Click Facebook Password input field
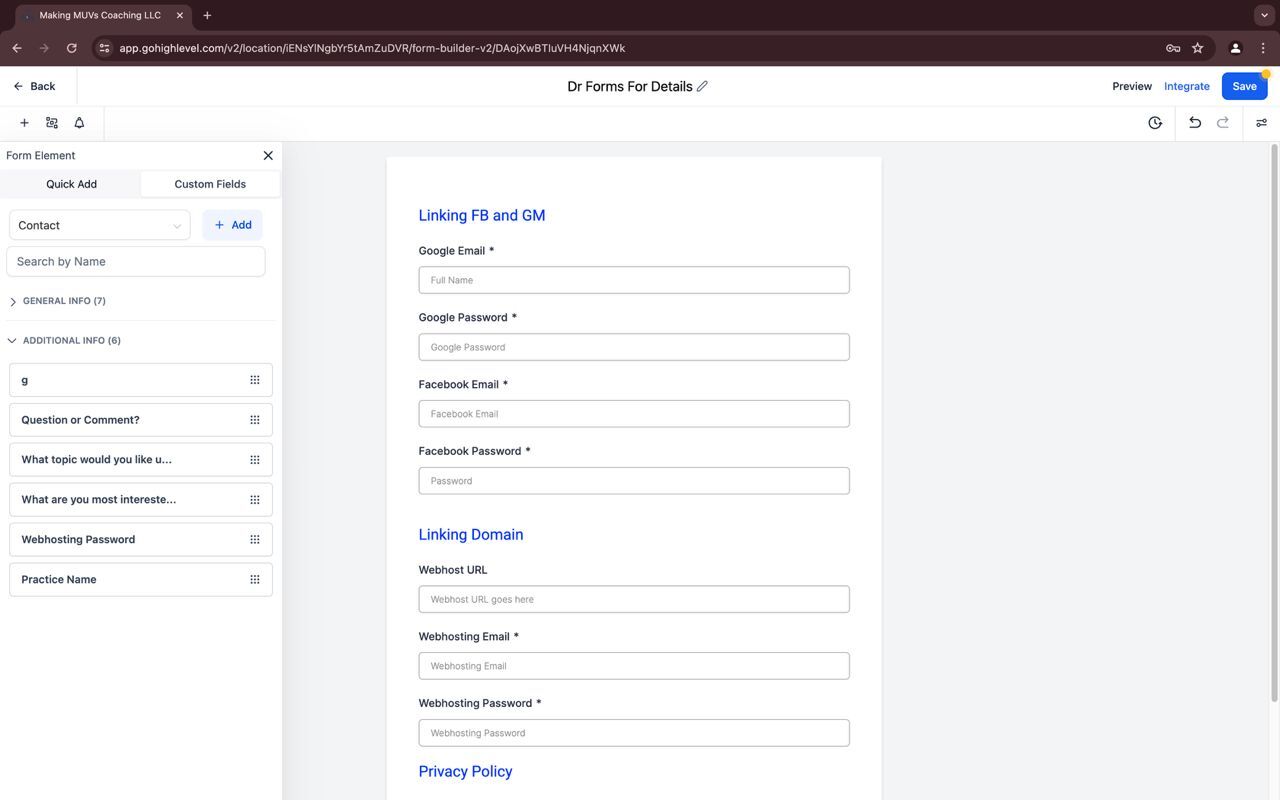 [634, 481]
